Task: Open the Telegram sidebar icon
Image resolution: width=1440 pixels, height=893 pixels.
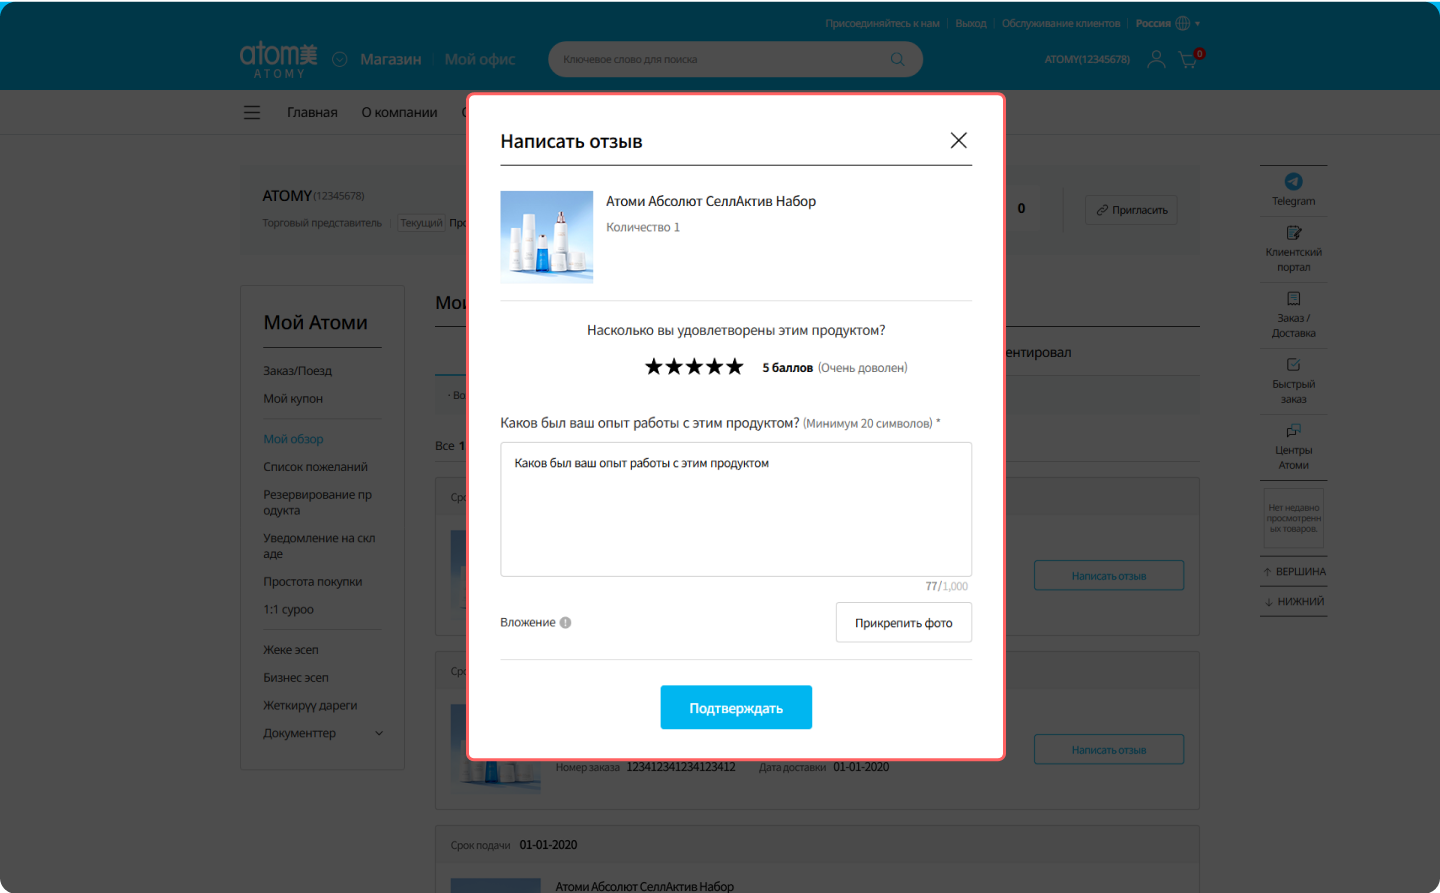Action: tap(1293, 181)
